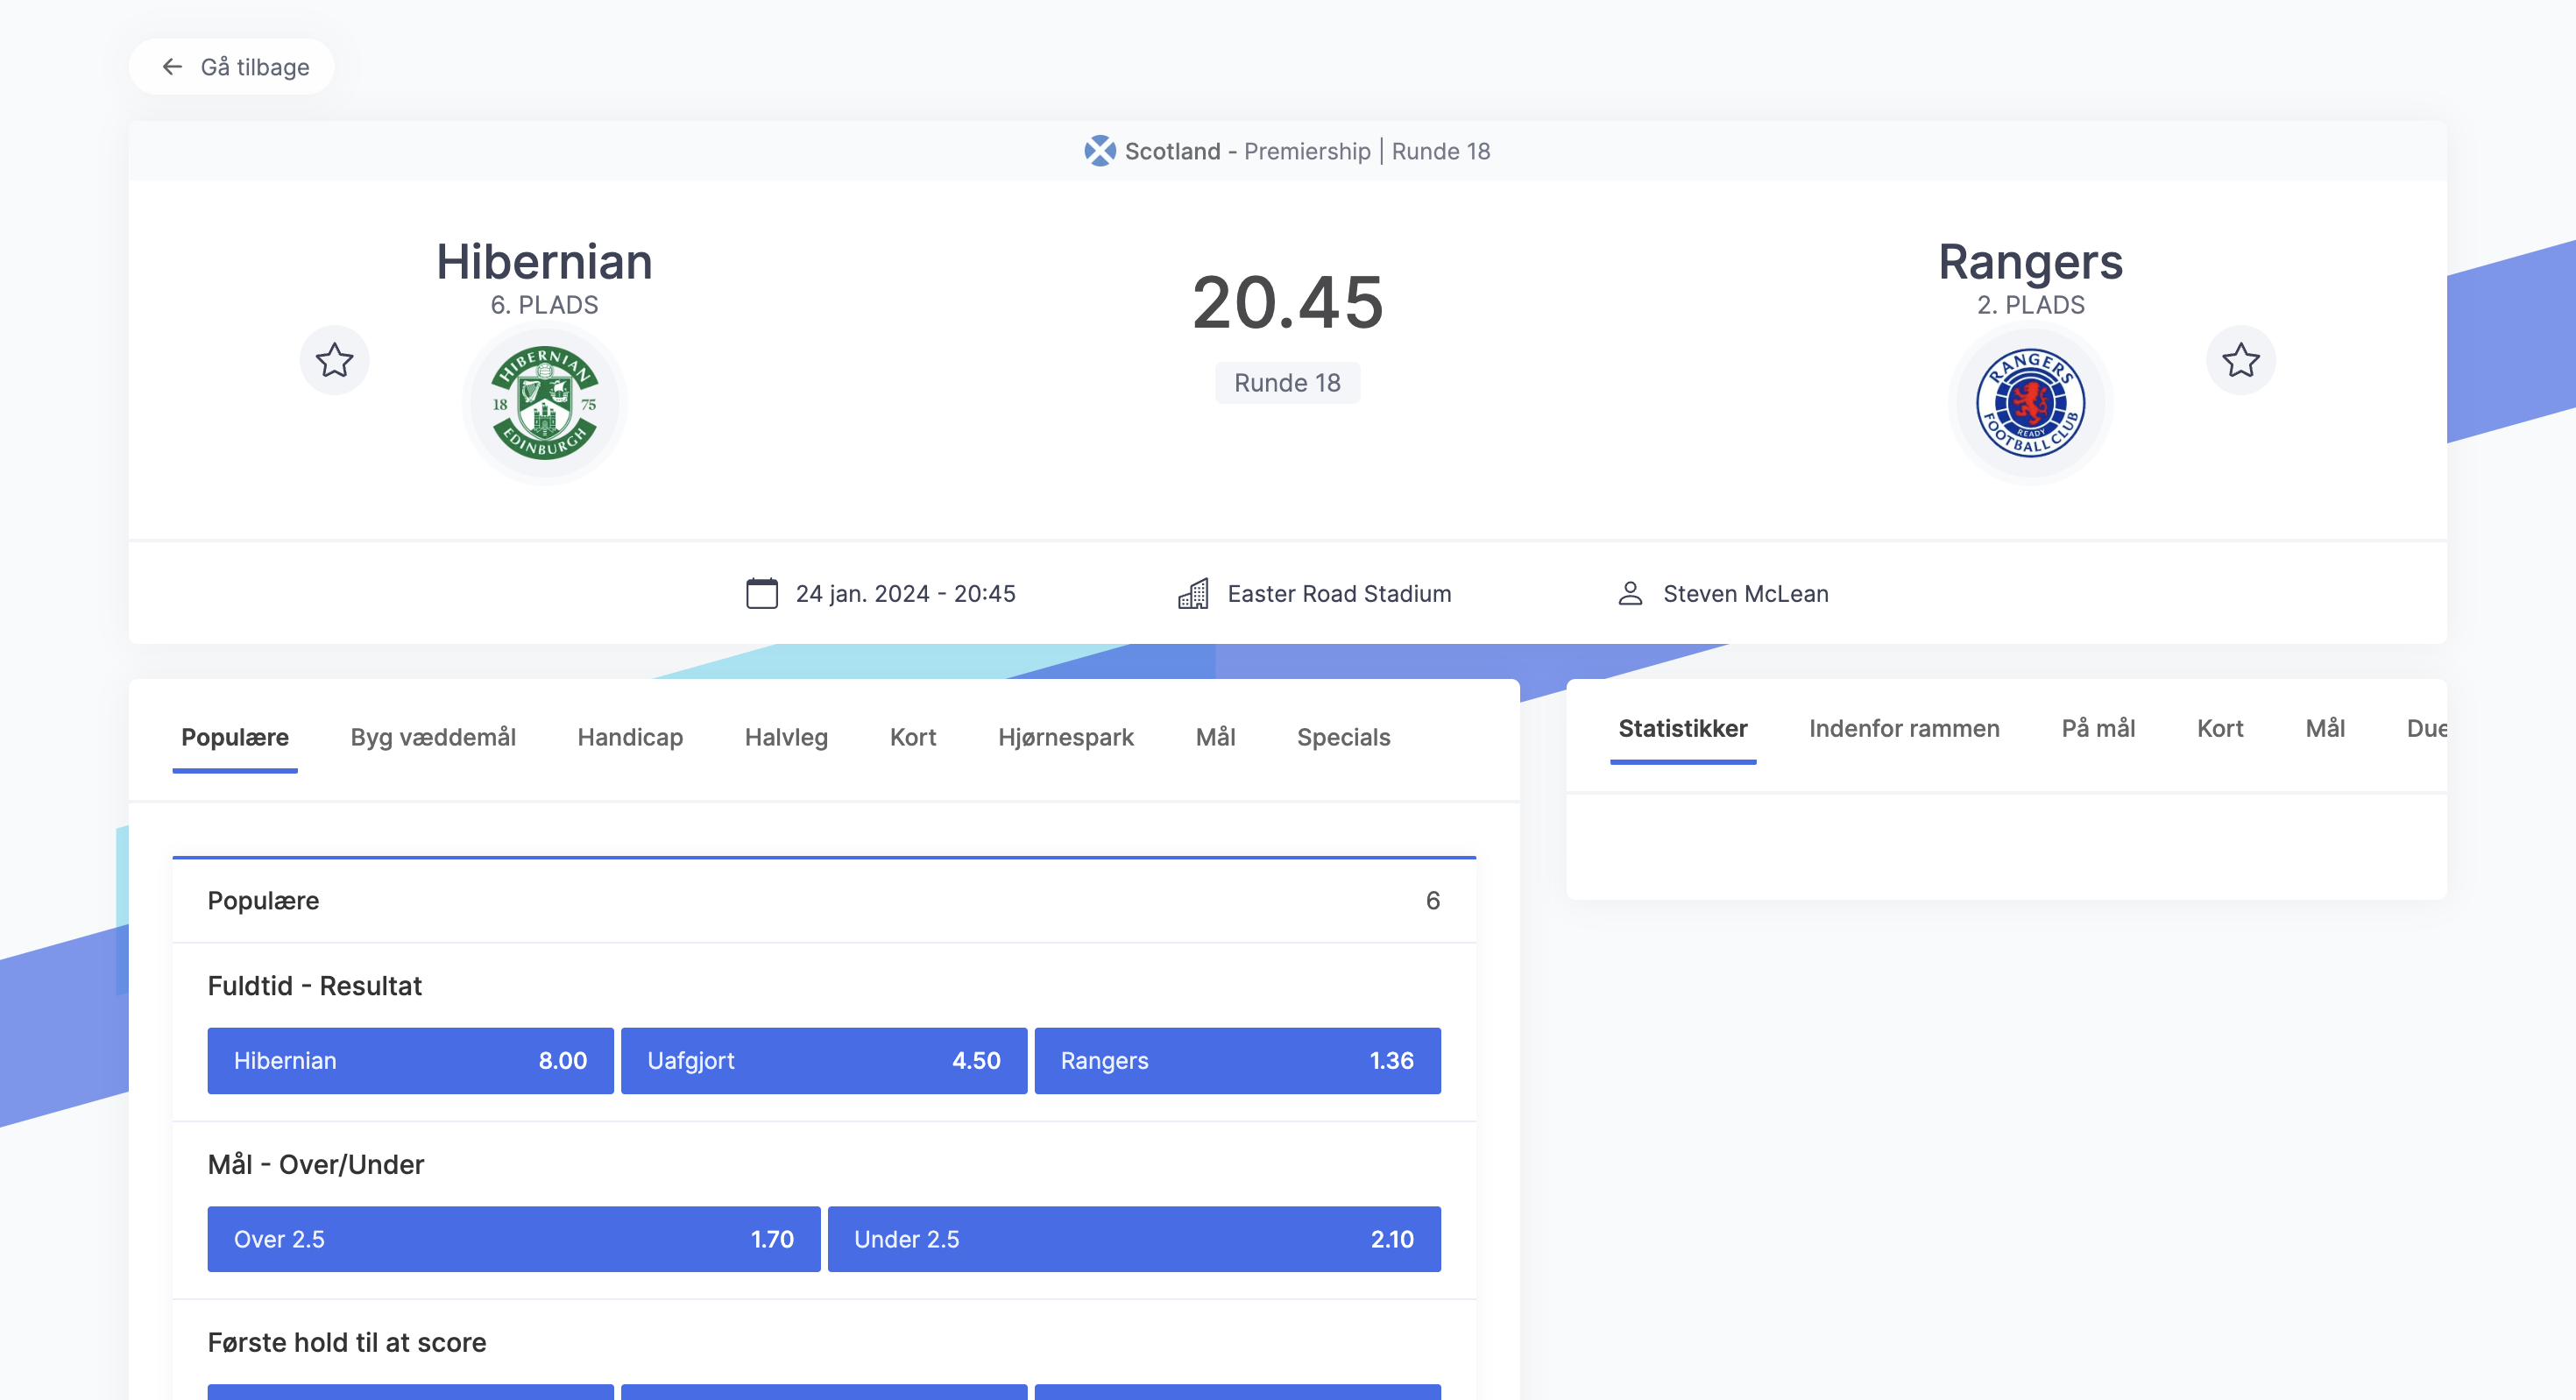The height and width of the screenshot is (1400, 2576).
Task: Collapse the Populære market section header
Action: (823, 900)
